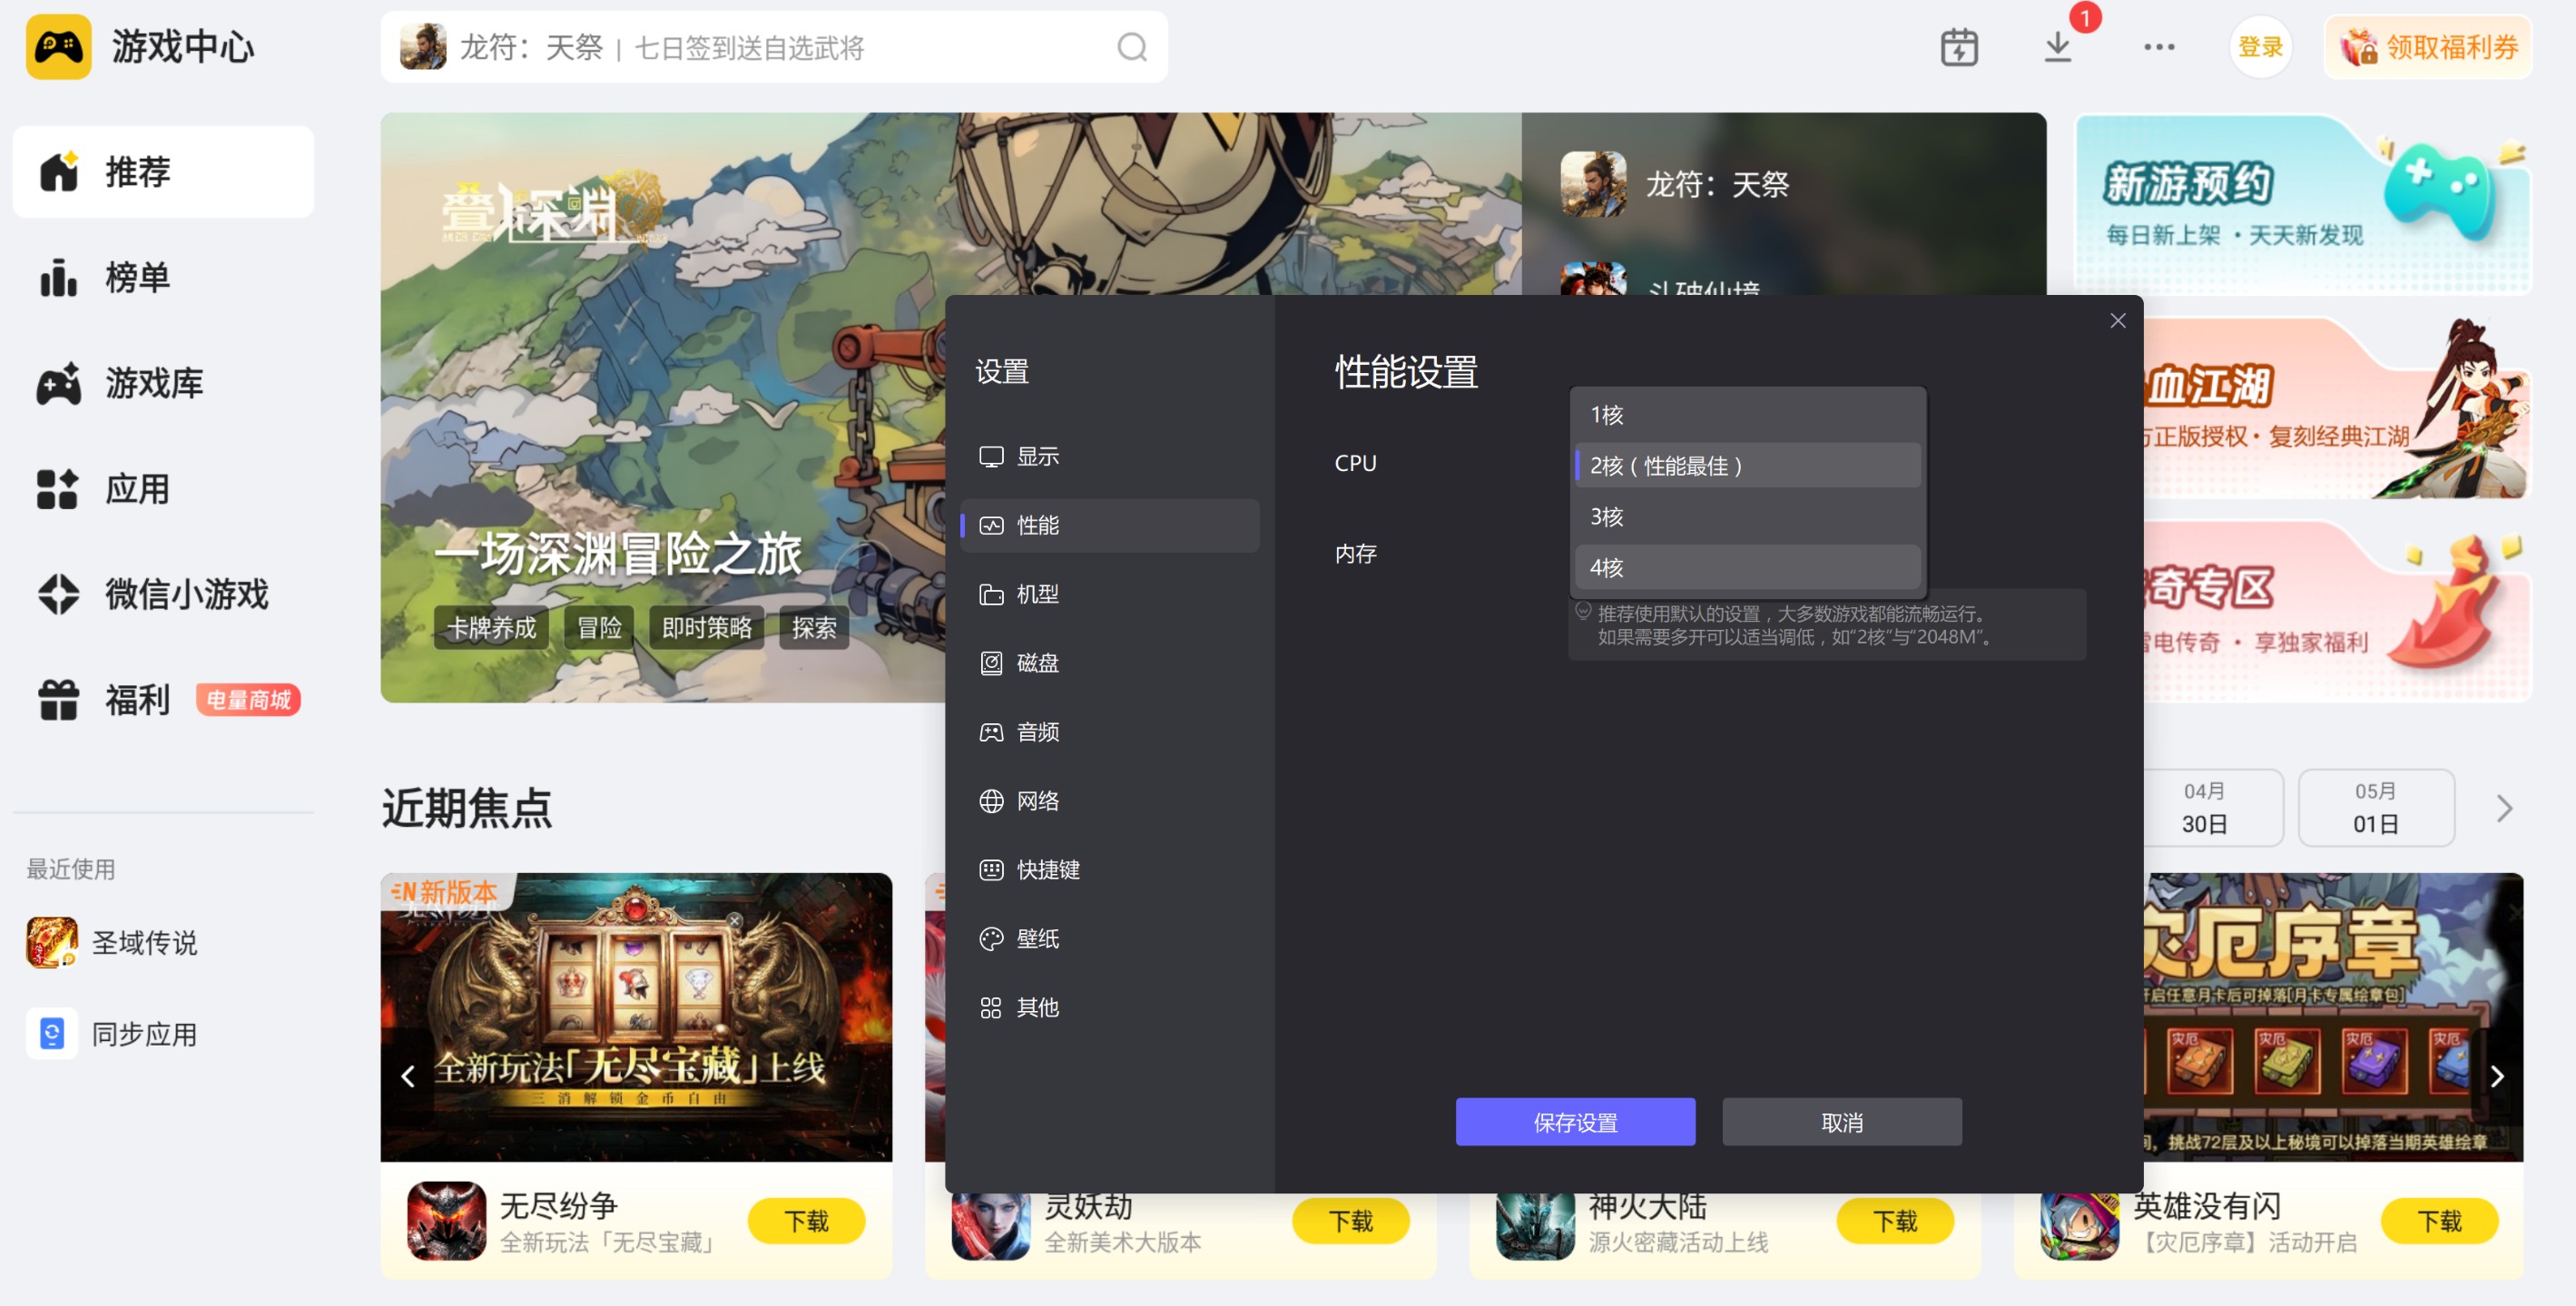Click the 登录 login button
This screenshot has width=2576, height=1306.
tap(2259, 47)
